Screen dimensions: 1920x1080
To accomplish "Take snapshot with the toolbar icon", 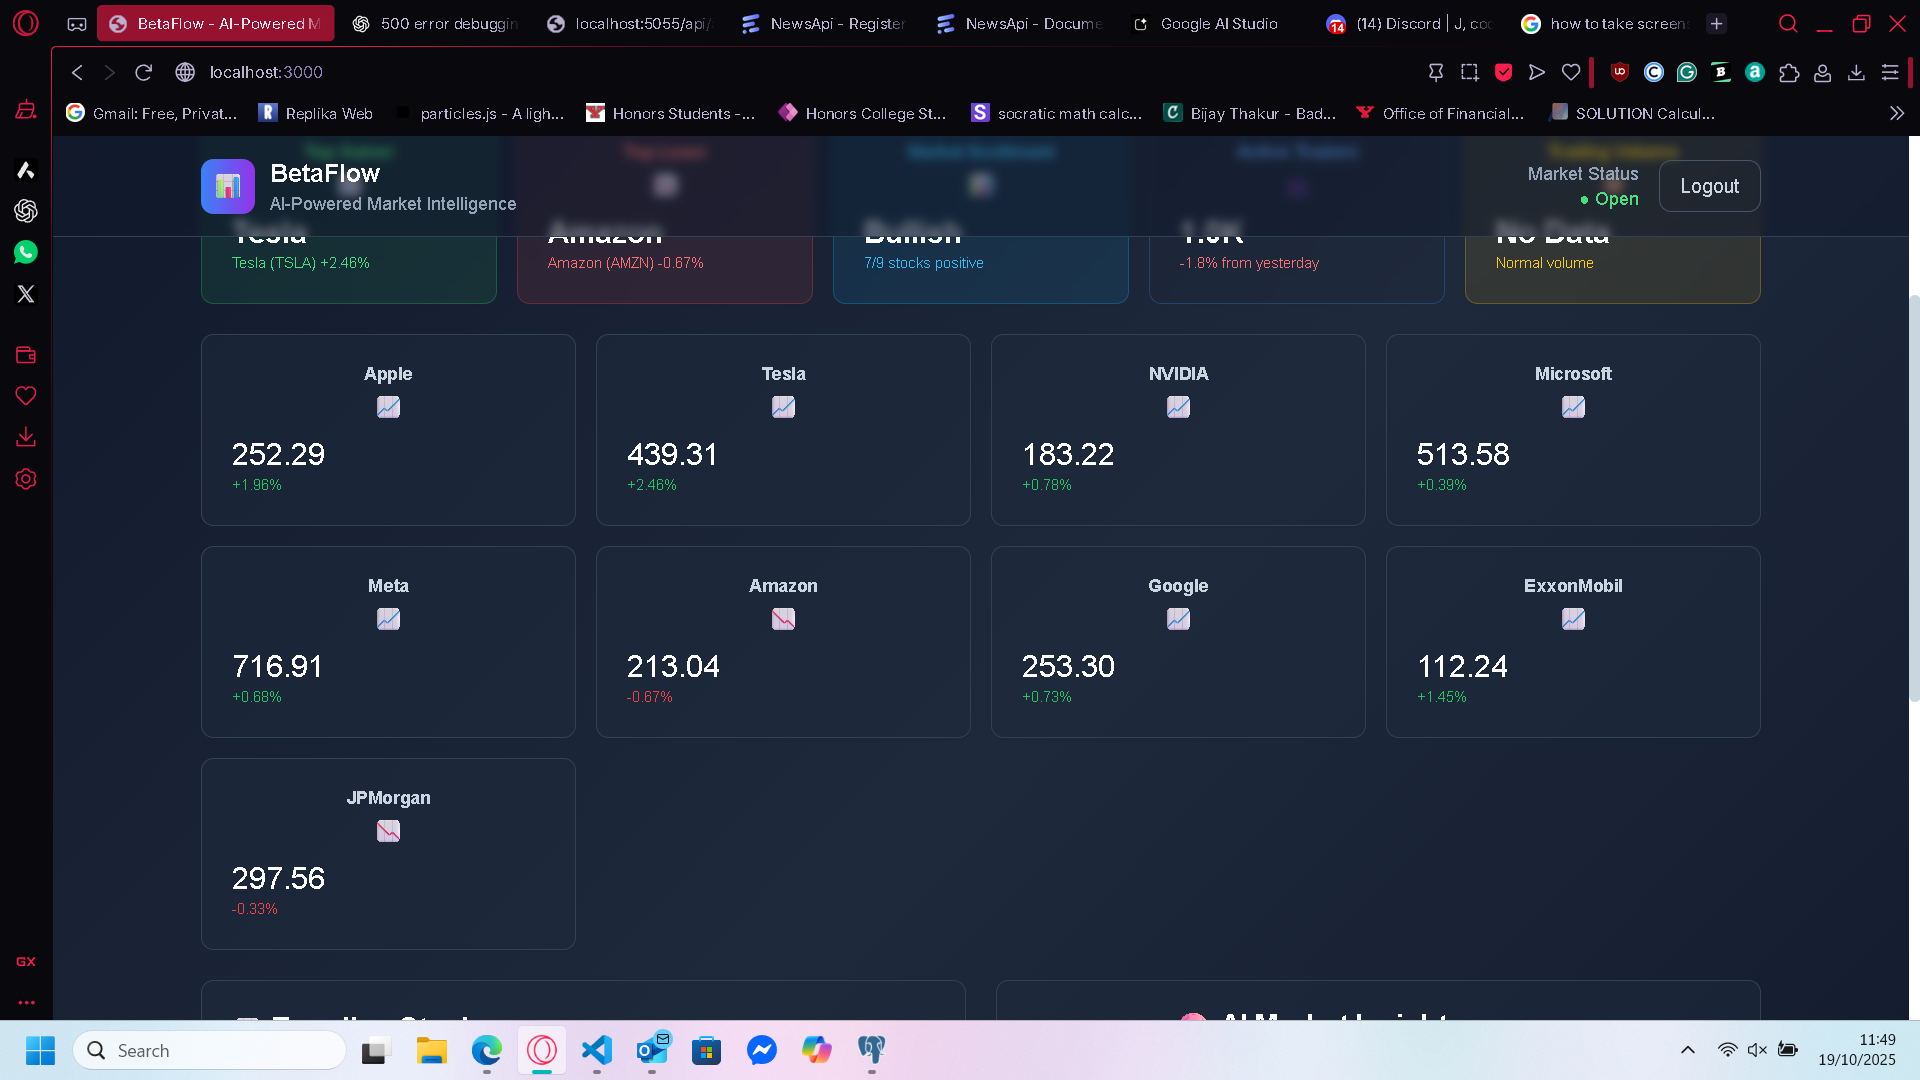I will 1469,72.
